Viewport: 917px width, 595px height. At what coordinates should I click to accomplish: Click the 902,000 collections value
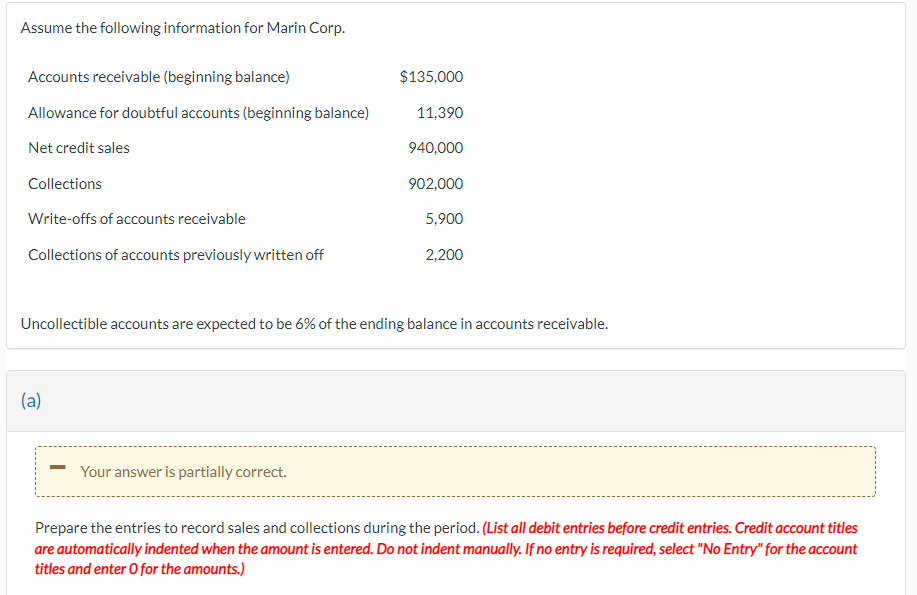tap(436, 184)
